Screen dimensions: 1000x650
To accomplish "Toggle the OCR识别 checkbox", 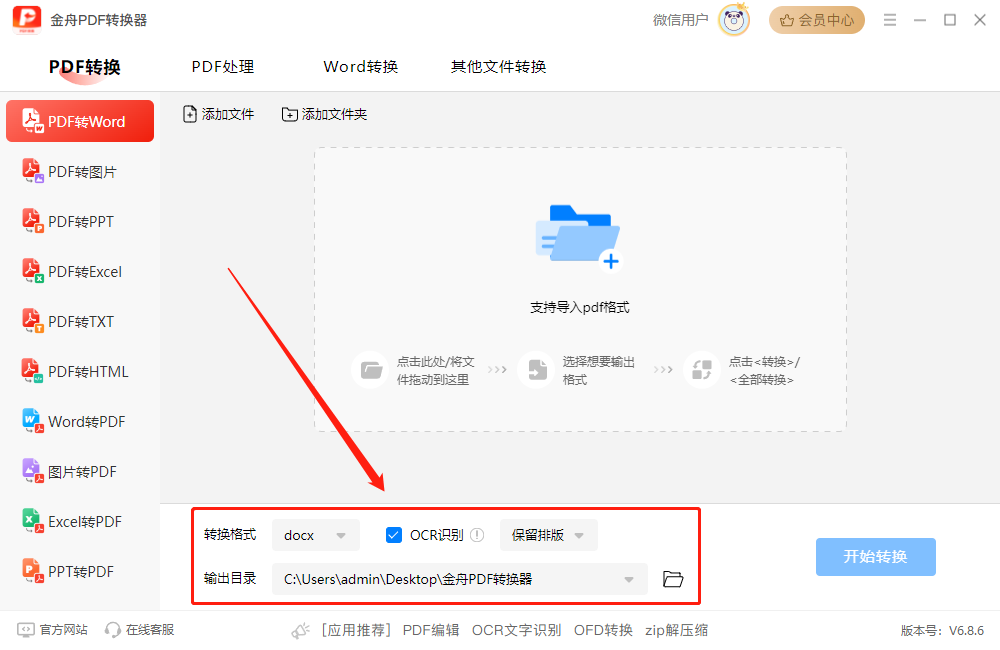I will point(393,535).
